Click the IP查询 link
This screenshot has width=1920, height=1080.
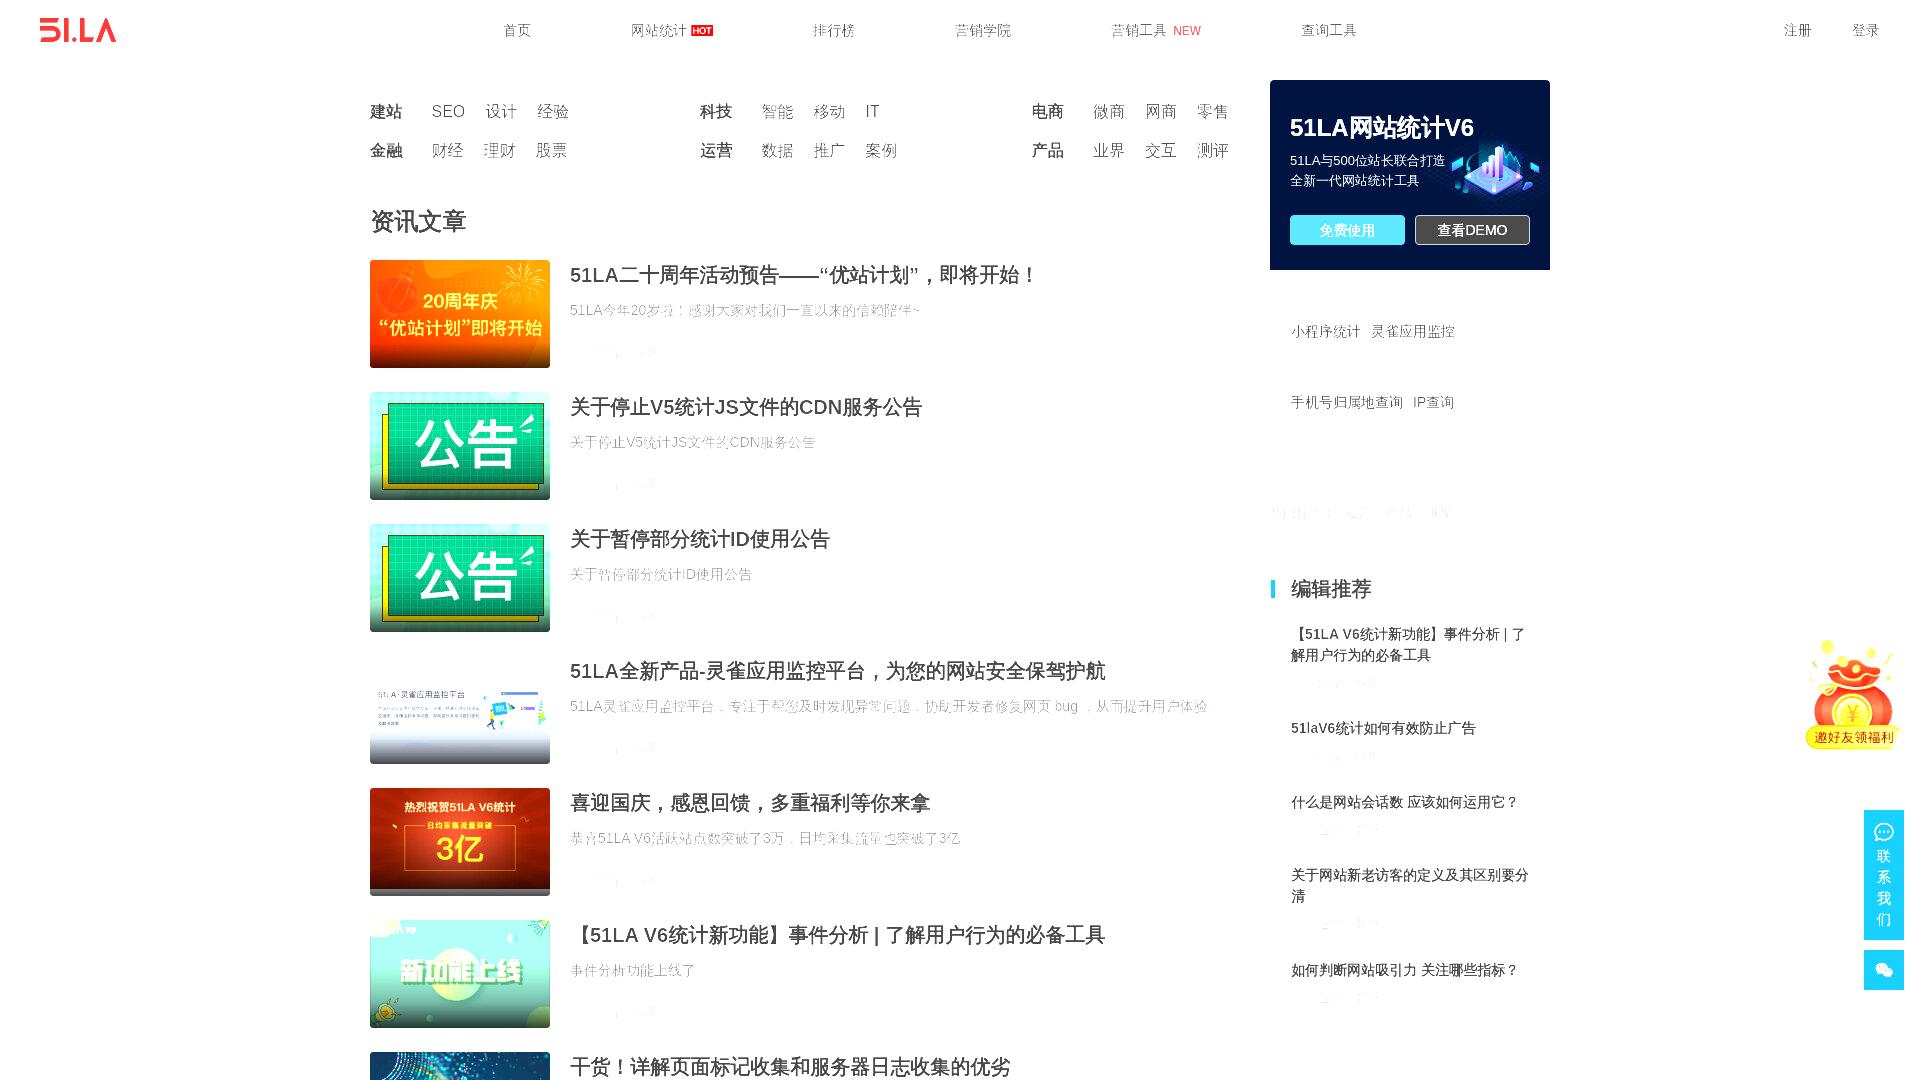click(x=1433, y=402)
